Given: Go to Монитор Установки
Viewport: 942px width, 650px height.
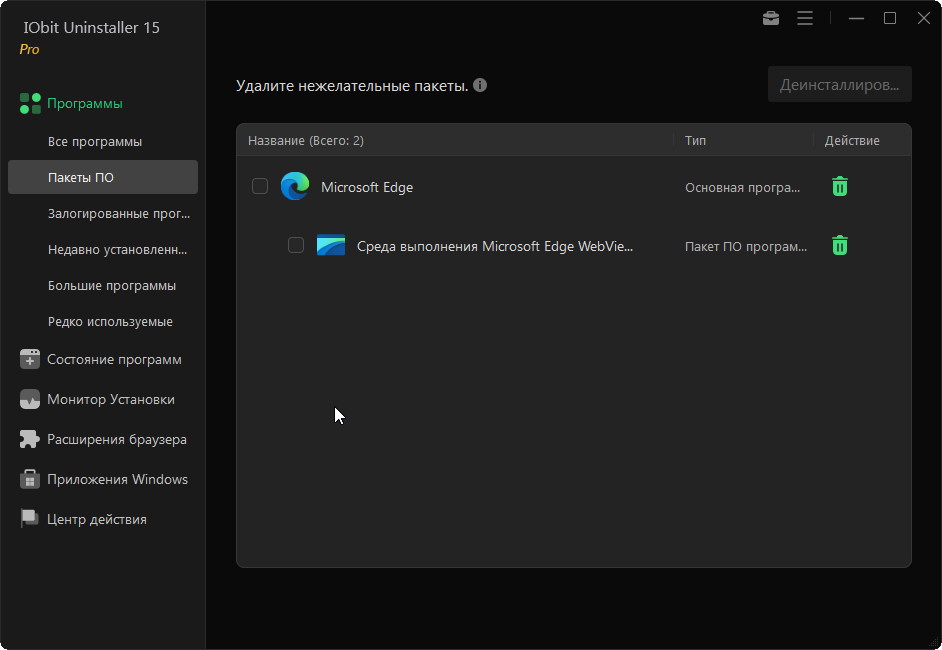Looking at the screenshot, I should (x=111, y=399).
